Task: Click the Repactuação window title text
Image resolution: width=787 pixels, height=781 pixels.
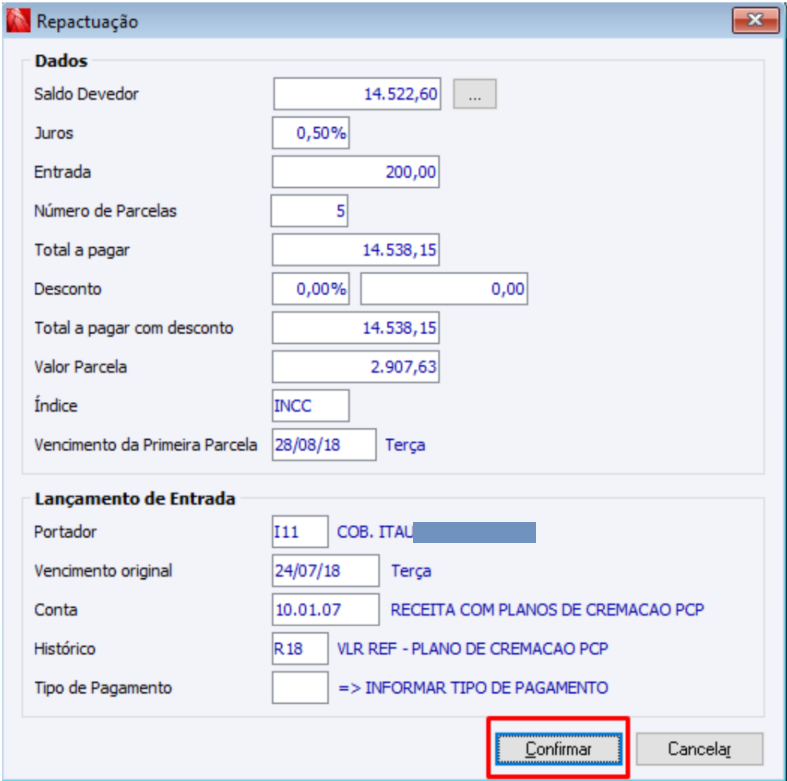Action: coord(87,22)
